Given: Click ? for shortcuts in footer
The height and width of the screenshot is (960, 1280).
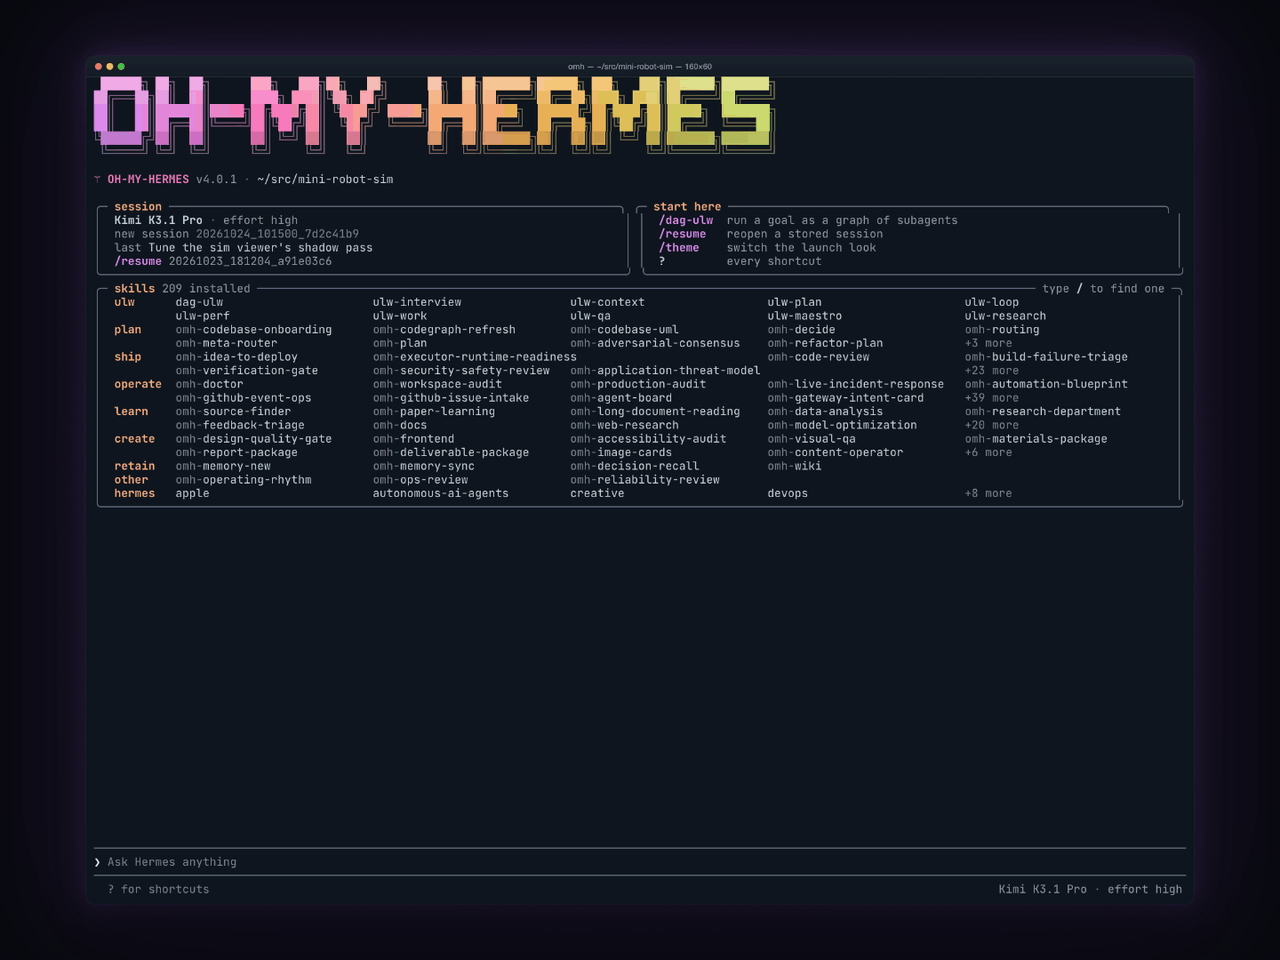Looking at the screenshot, I should (x=158, y=889).
